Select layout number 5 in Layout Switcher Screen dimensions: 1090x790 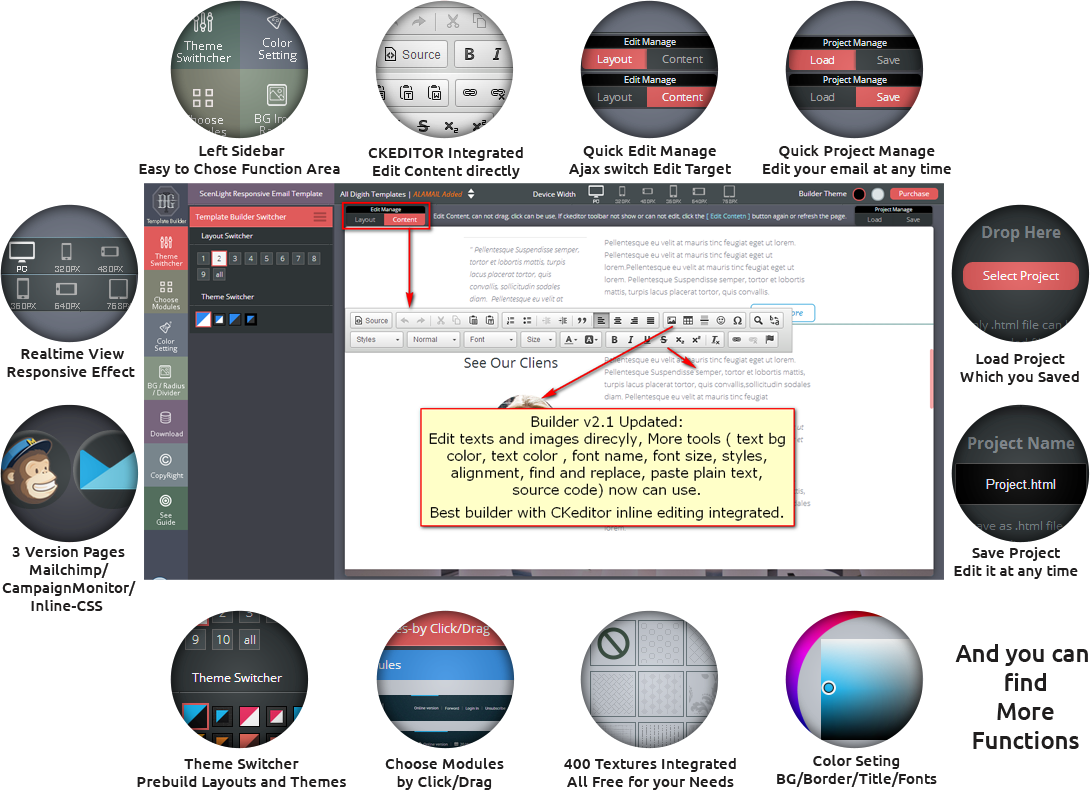[266, 258]
